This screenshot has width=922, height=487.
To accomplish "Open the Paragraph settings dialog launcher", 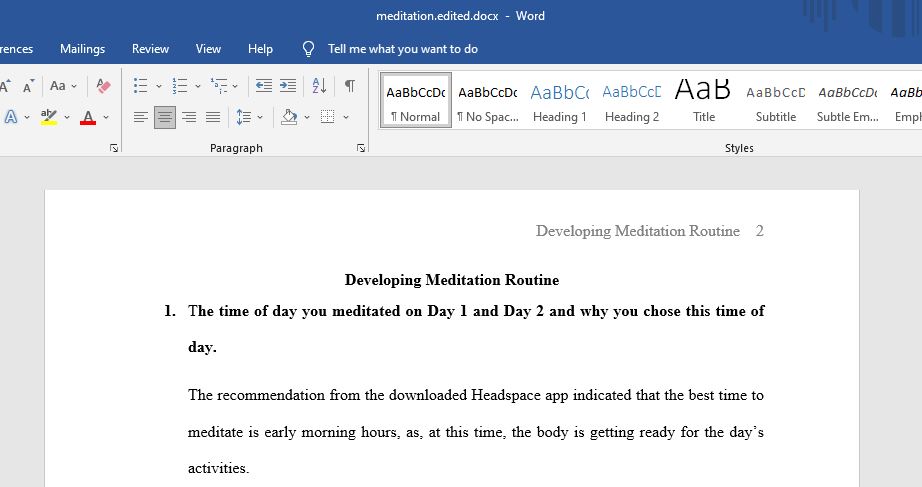I will click(361, 148).
